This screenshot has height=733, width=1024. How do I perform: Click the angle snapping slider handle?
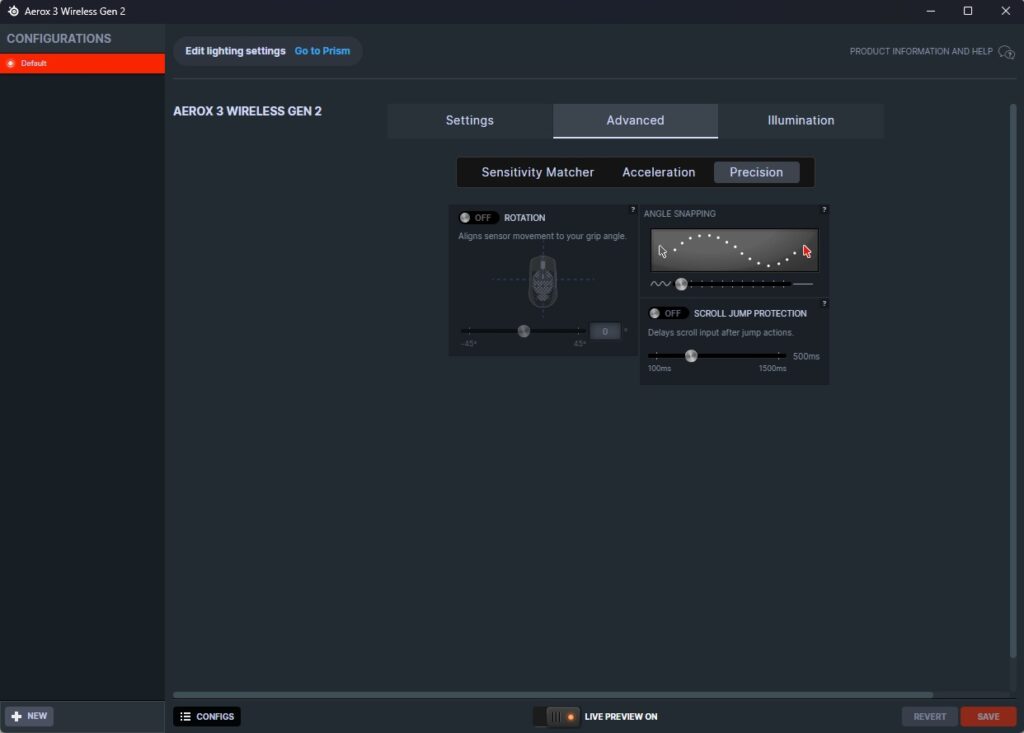click(681, 284)
